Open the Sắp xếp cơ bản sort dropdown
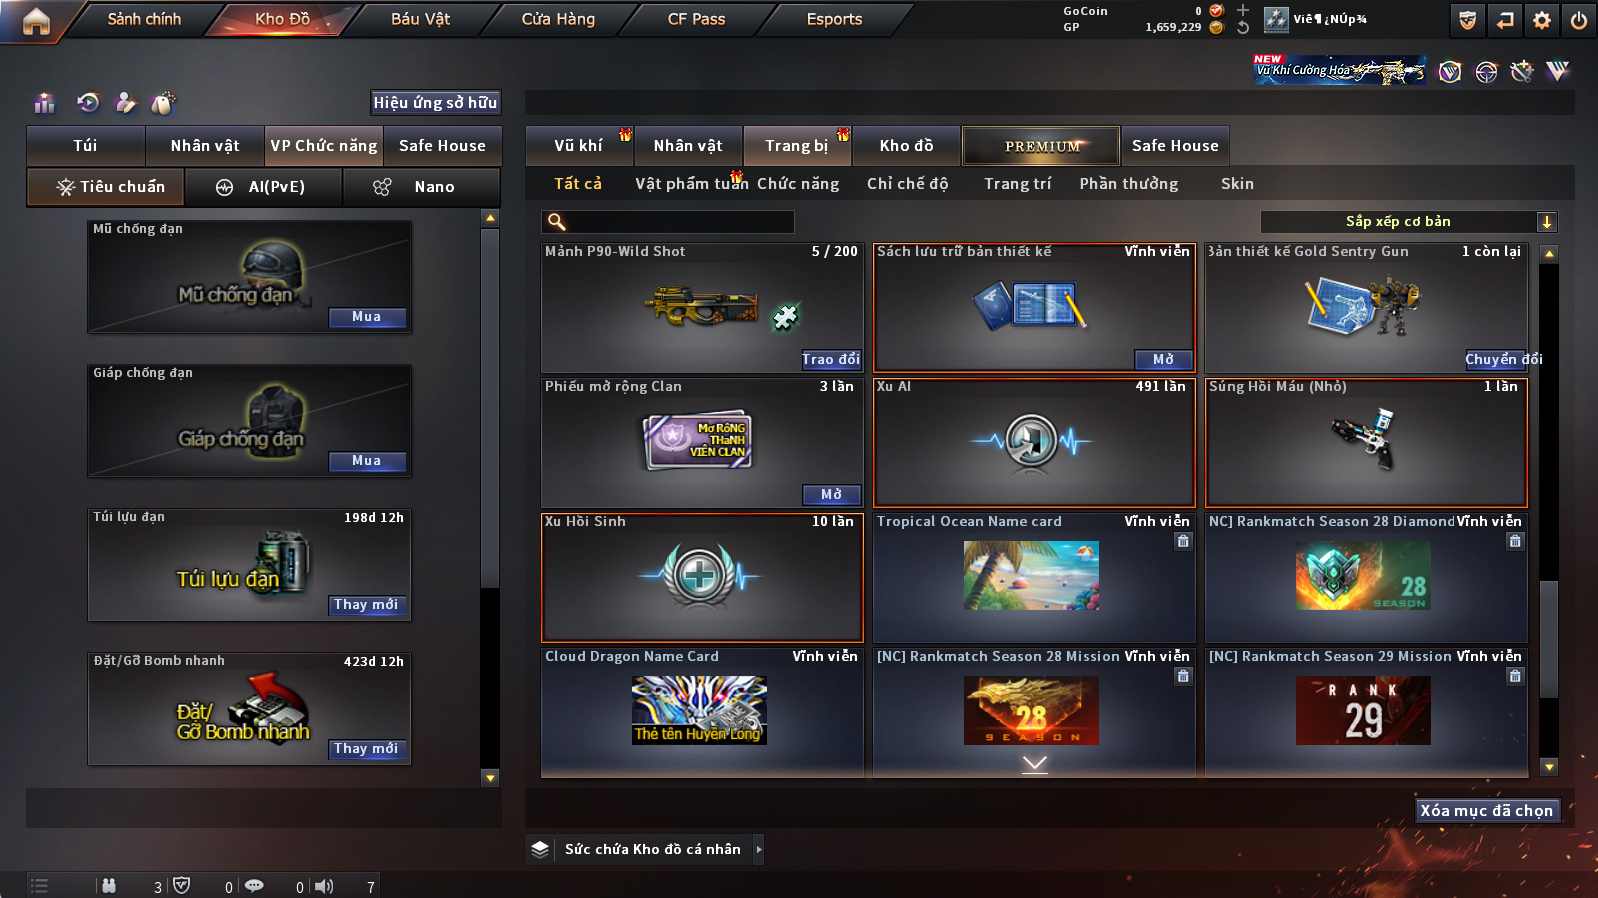Viewport: 1598px width, 898px height. point(1408,222)
